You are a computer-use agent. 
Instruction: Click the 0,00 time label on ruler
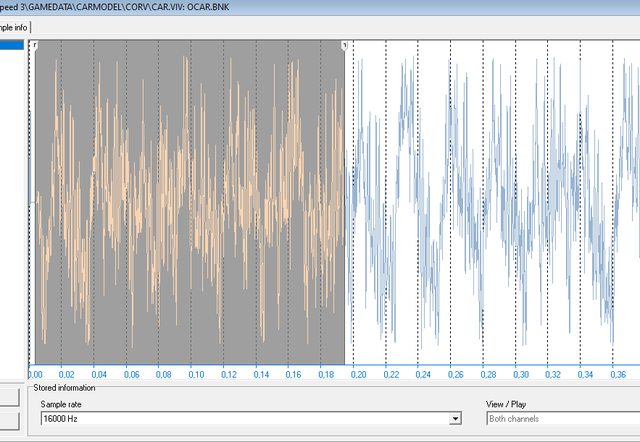point(35,374)
